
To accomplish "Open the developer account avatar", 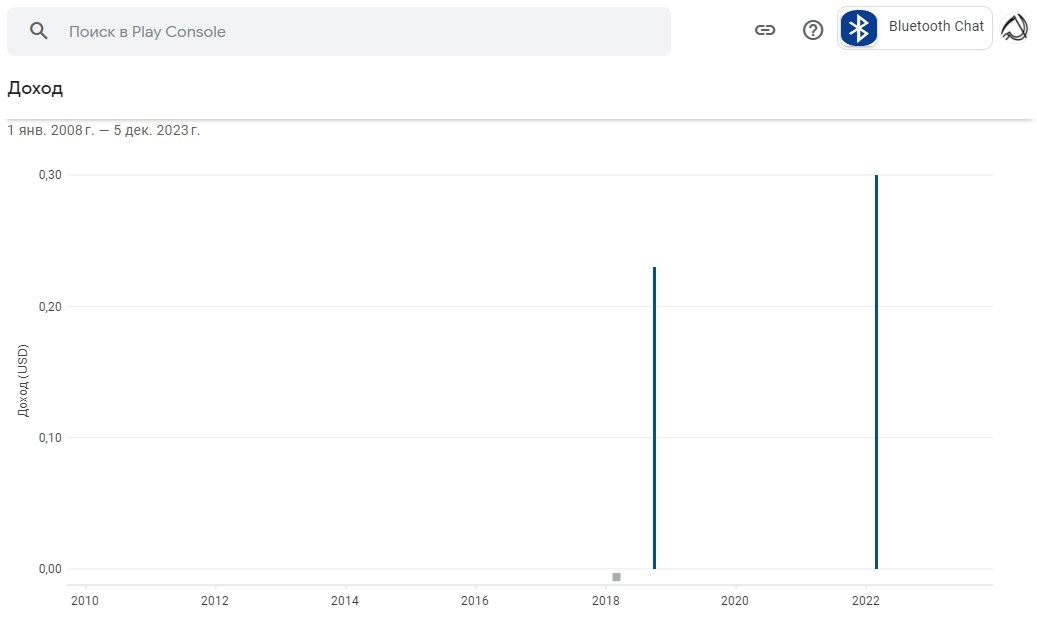I will click(1015, 28).
